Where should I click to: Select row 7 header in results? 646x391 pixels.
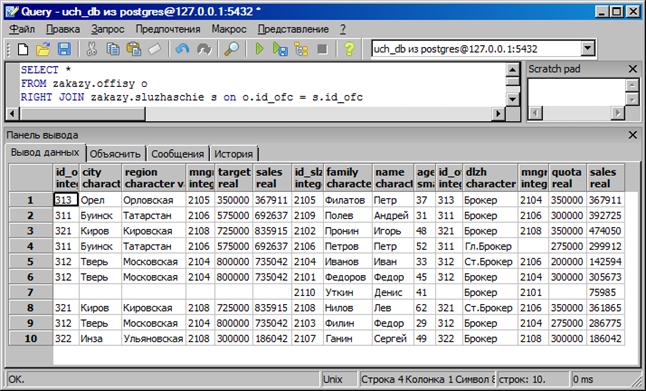tap(30, 293)
